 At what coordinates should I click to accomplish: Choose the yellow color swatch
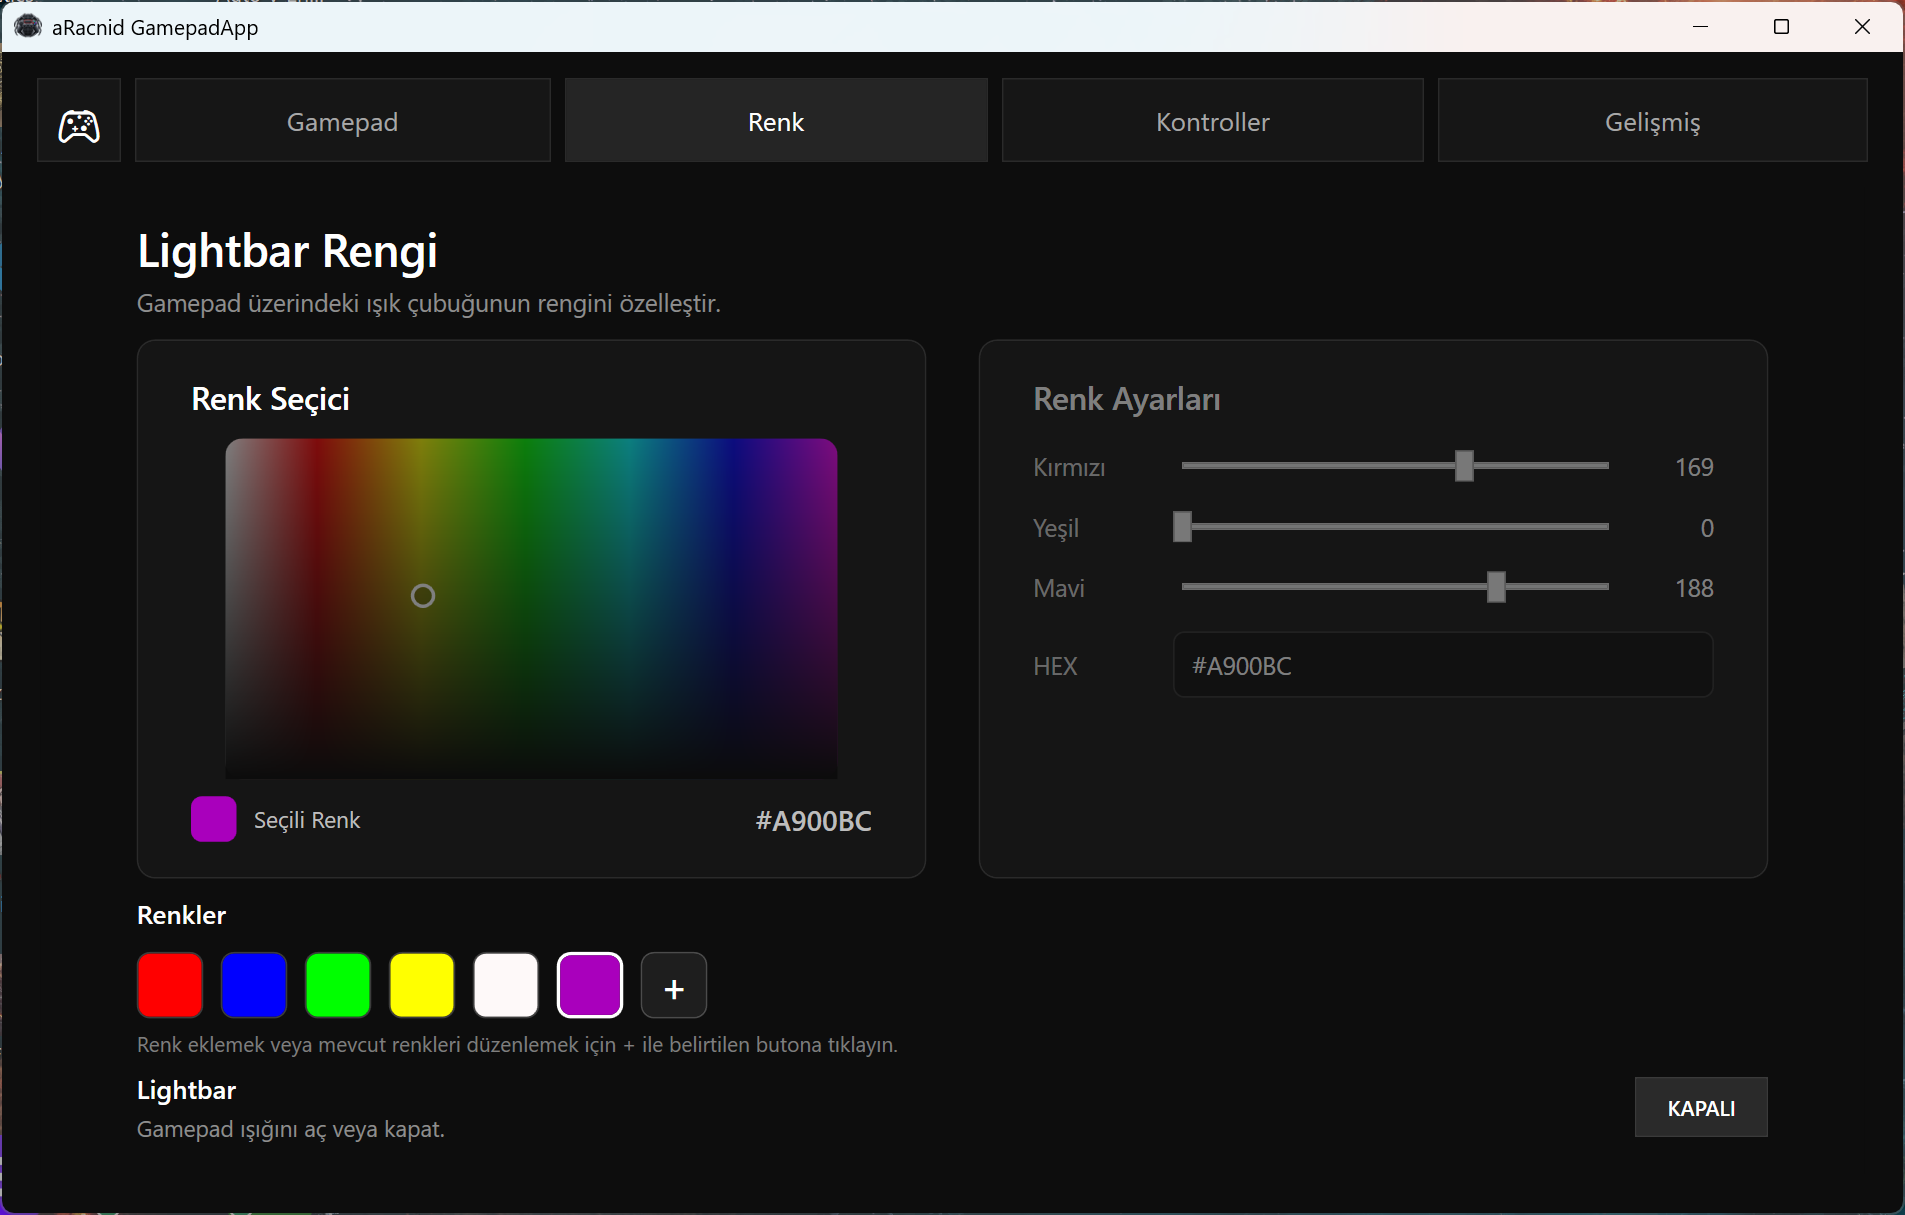pyautogui.click(x=422, y=985)
